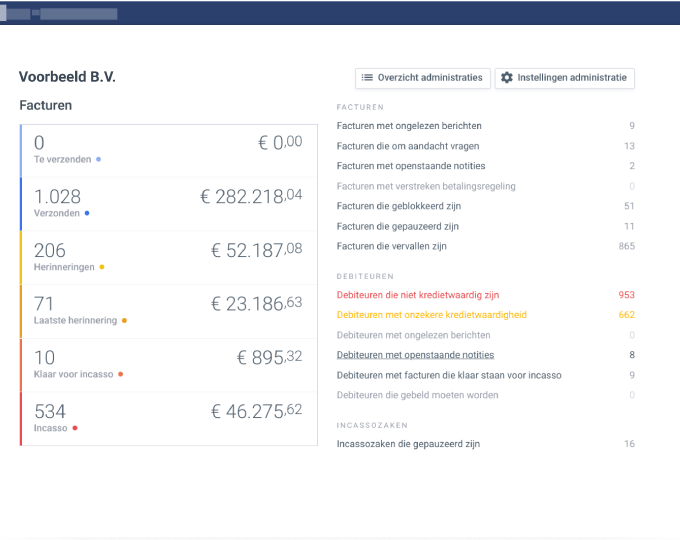
Task: Click the amount € 282.218,04
Action: (x=251, y=196)
